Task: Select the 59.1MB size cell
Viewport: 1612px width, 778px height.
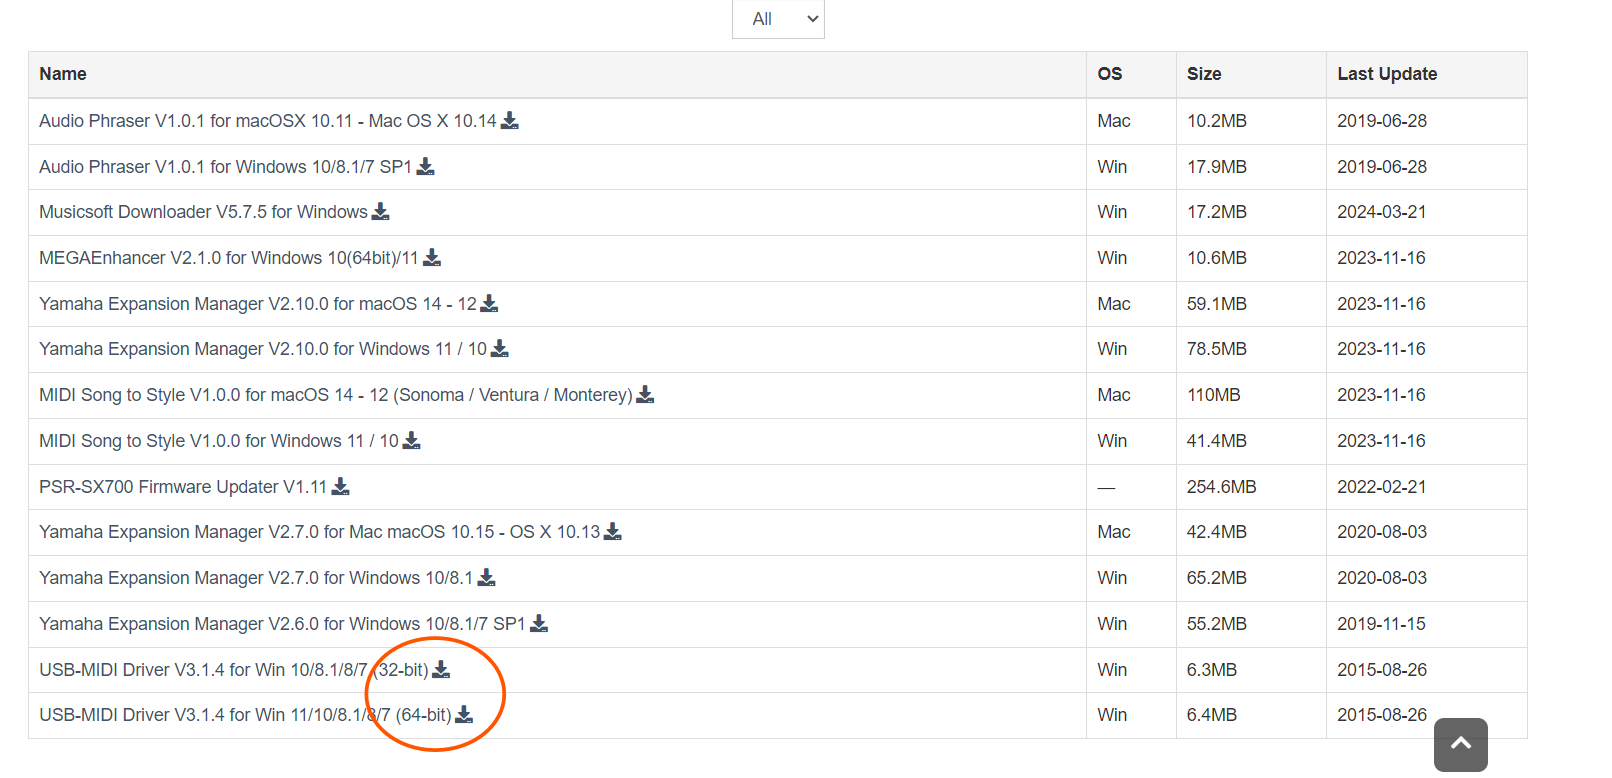Action: tap(1251, 304)
